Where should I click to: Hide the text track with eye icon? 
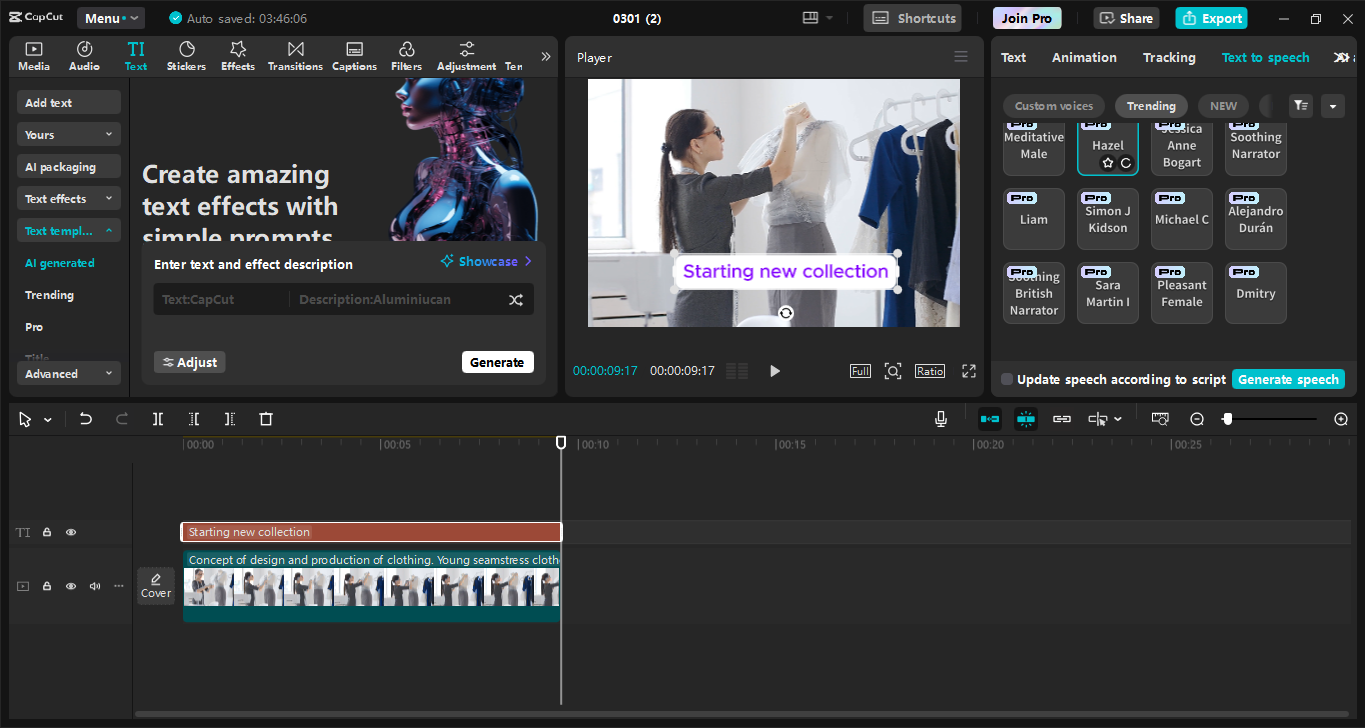pos(71,532)
